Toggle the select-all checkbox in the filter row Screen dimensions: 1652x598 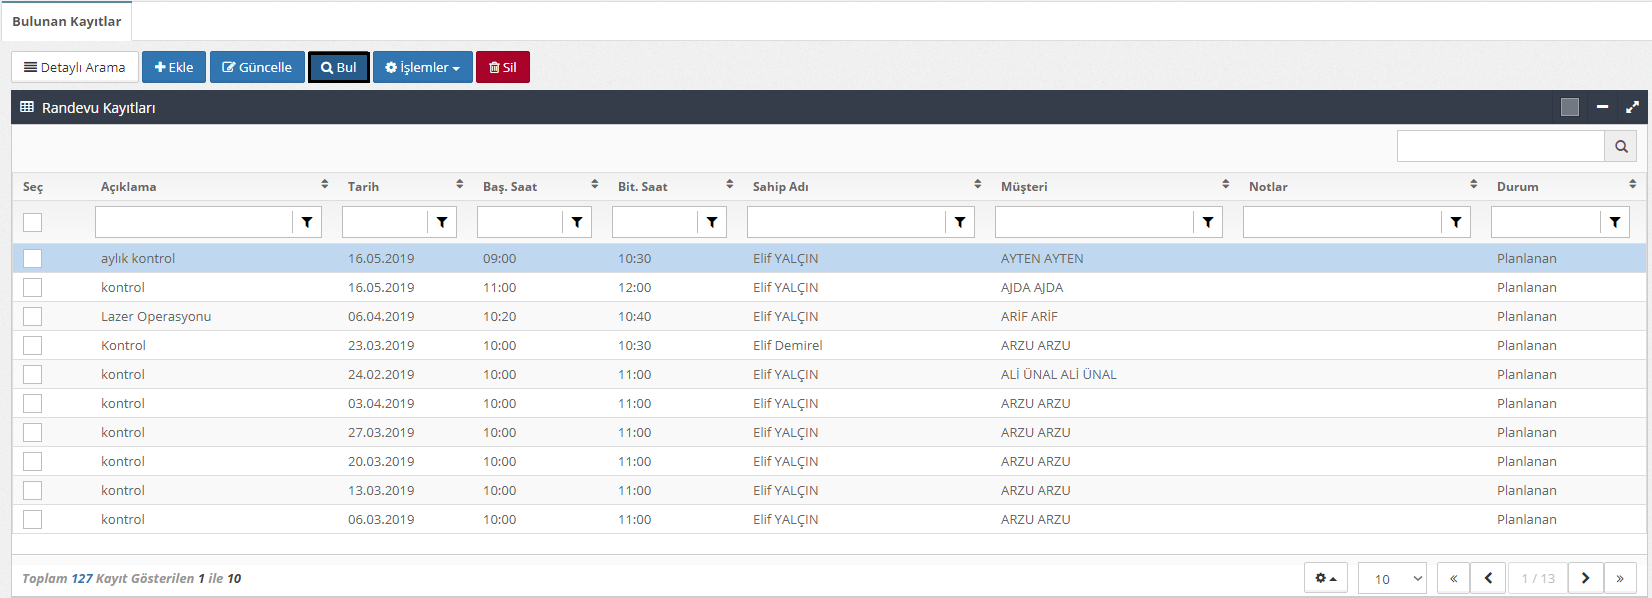[x=33, y=222]
